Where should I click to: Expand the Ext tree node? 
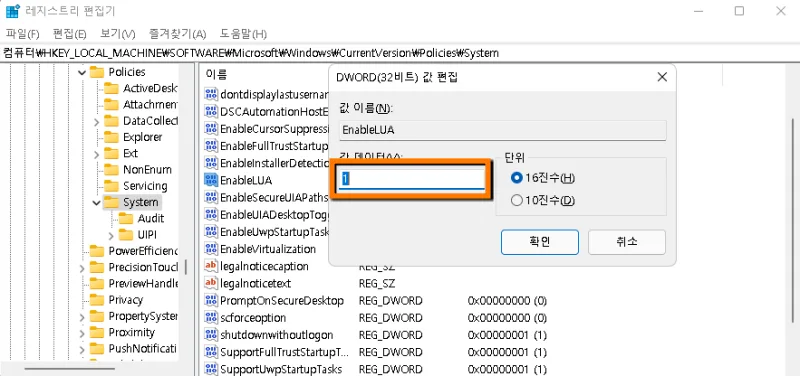pos(96,154)
